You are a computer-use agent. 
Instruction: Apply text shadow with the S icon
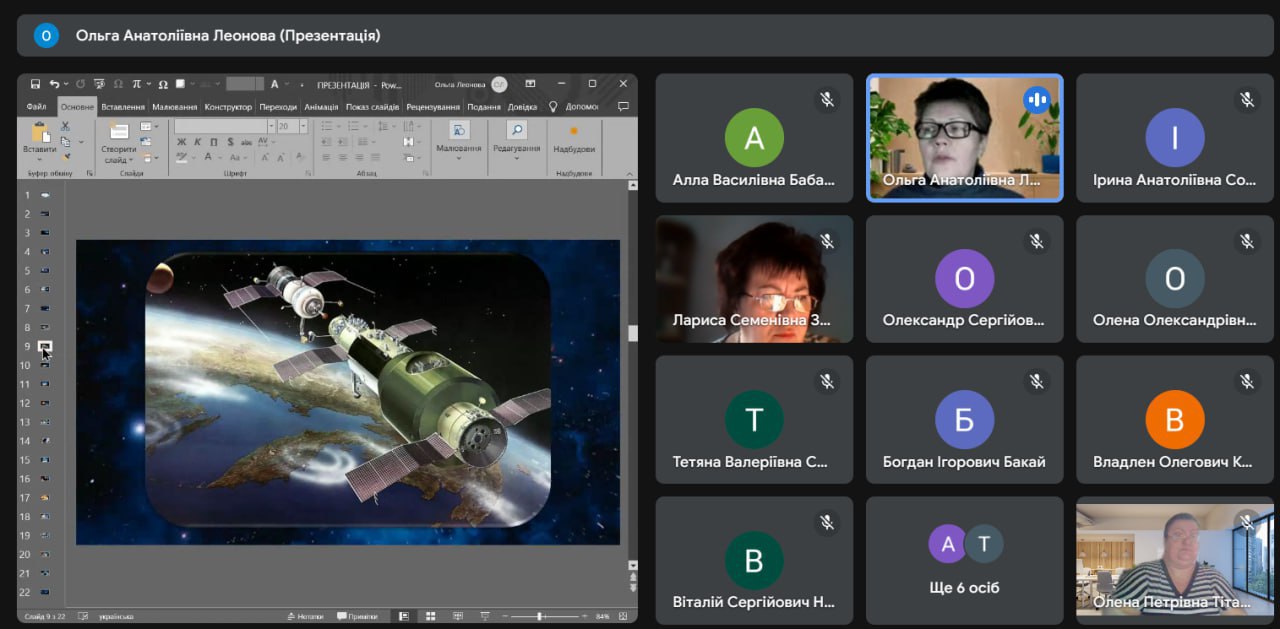click(231, 142)
